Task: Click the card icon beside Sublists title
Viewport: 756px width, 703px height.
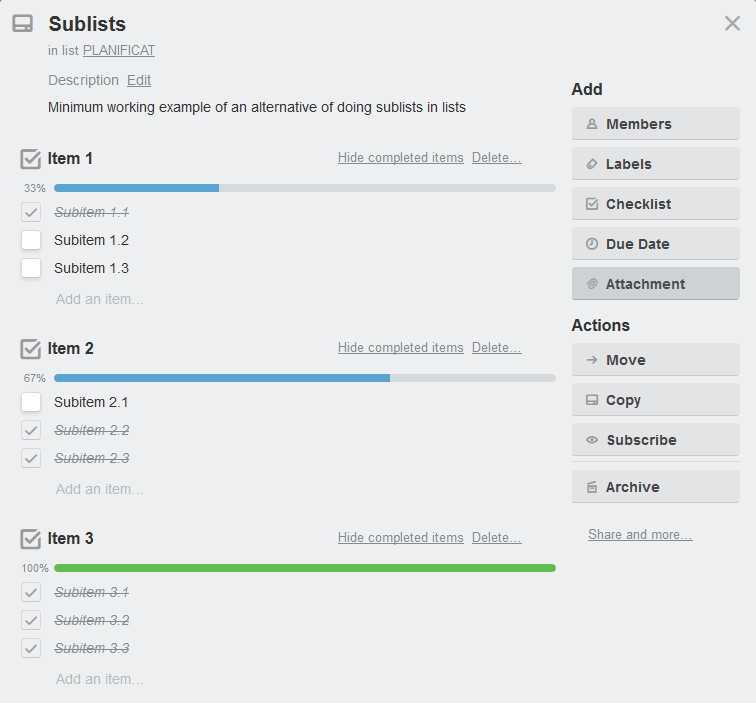Action: click(23, 24)
